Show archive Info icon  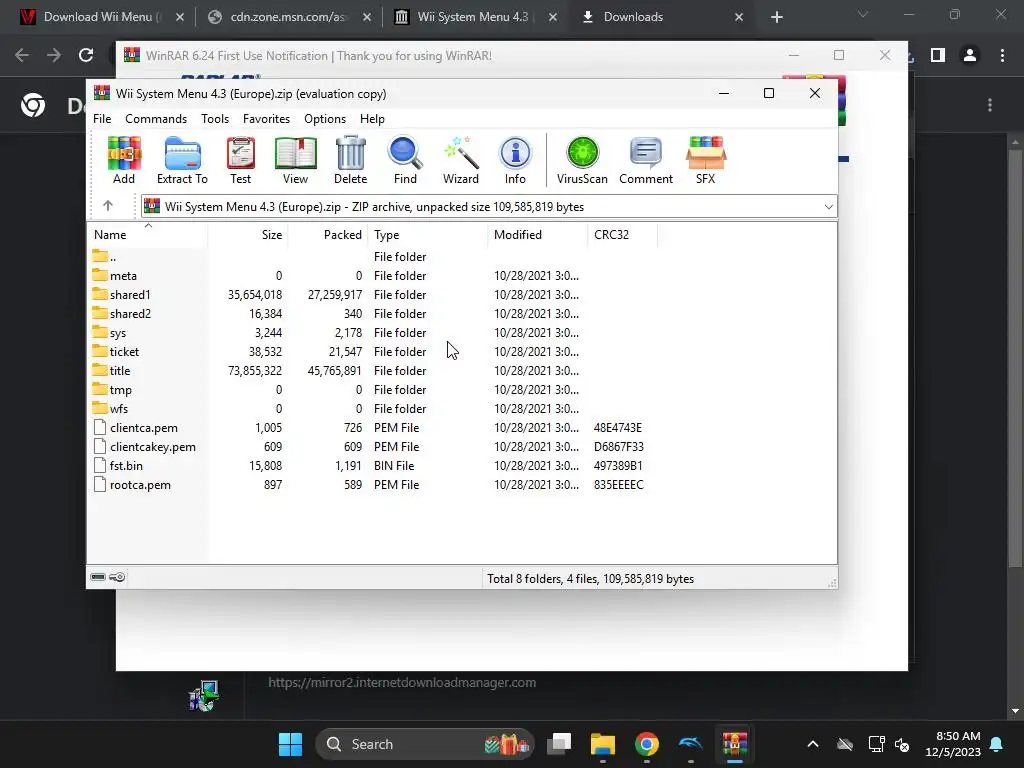[515, 161]
